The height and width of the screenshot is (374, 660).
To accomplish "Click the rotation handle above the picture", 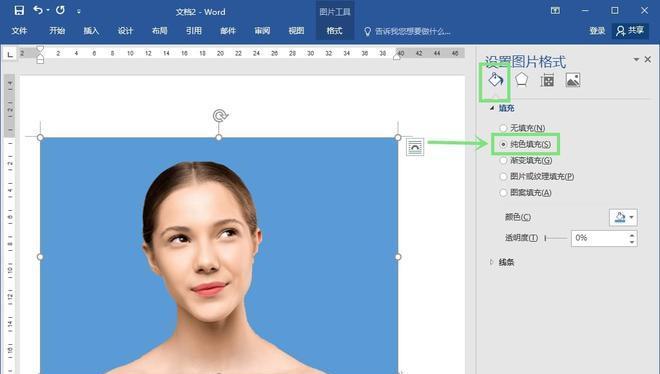I will (220, 115).
